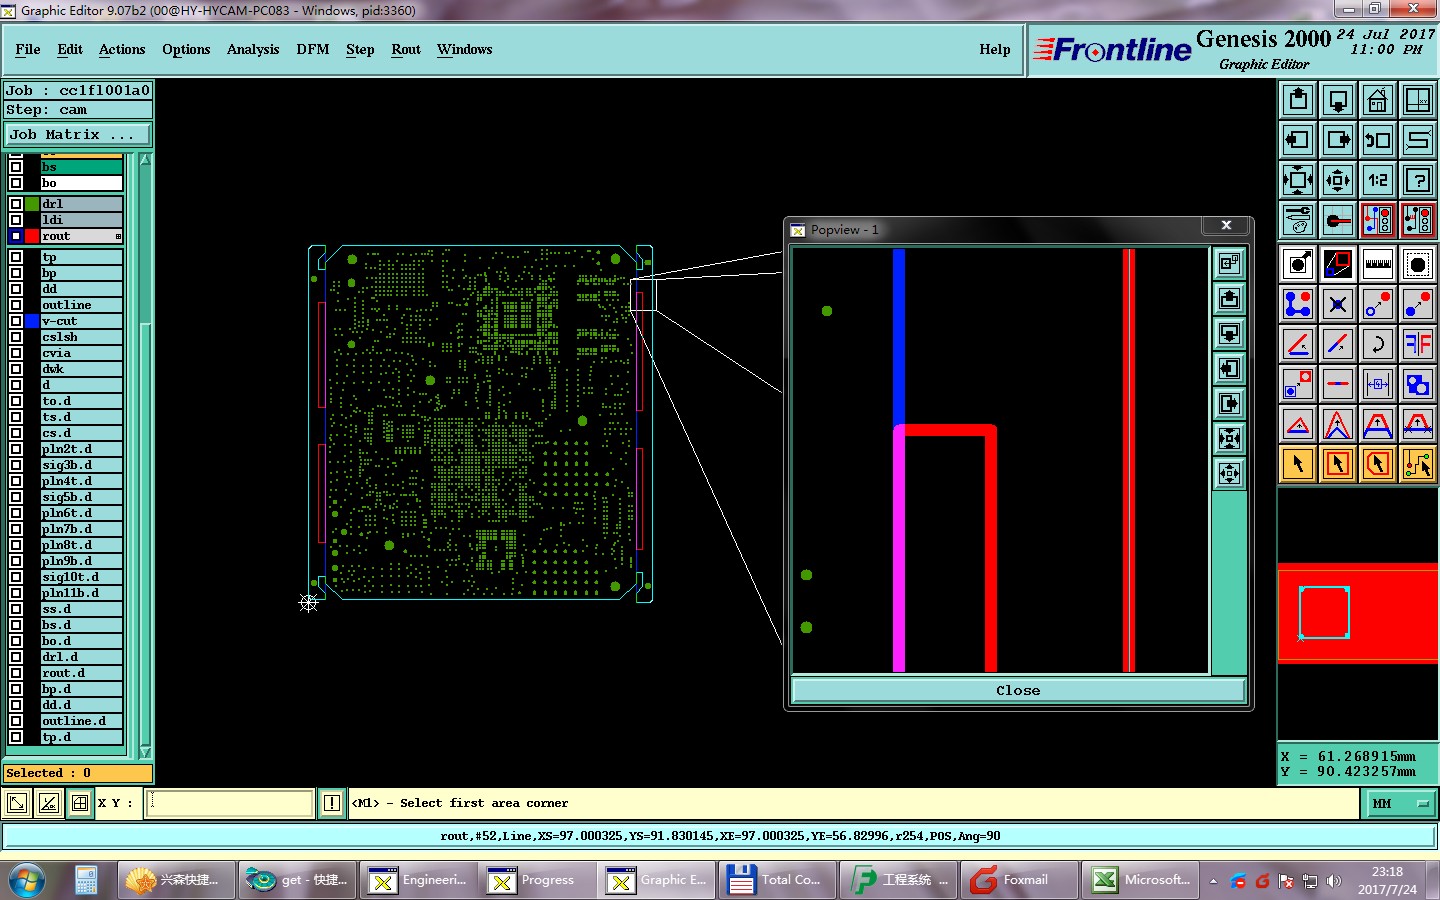The width and height of the screenshot is (1440, 900).
Task: Click the layer list scroll down arrow
Action: click(145, 751)
